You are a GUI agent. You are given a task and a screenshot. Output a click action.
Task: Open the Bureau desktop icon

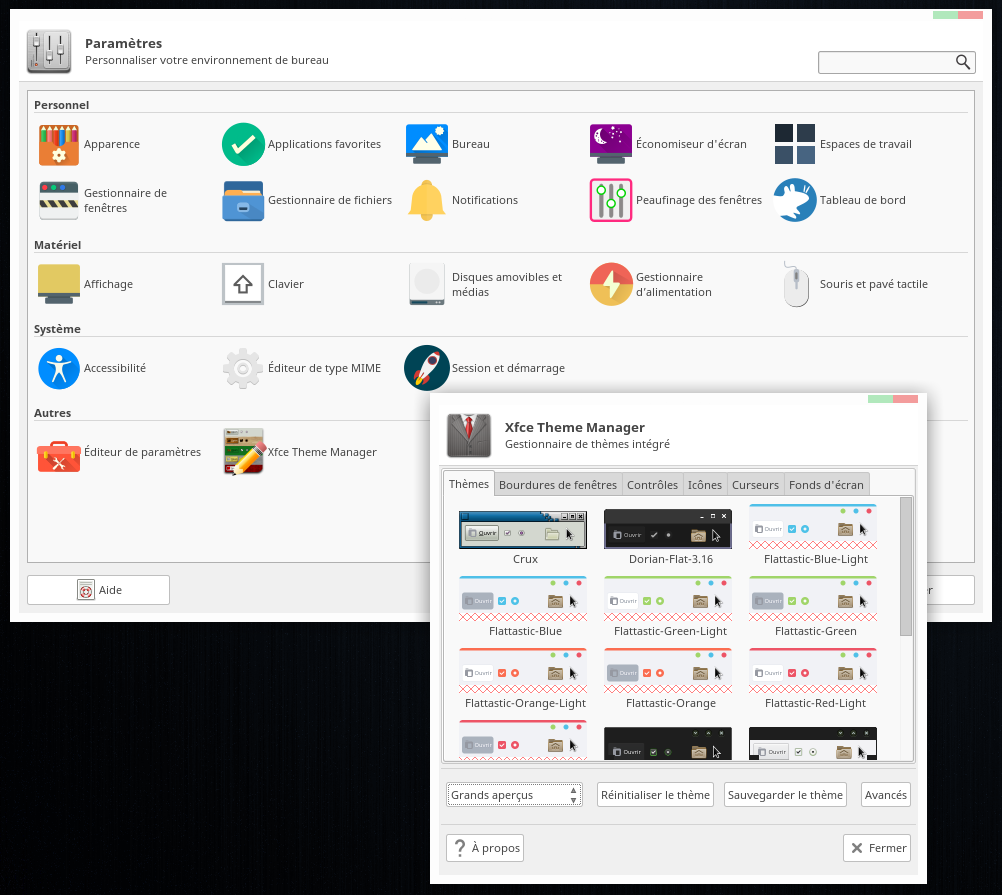427,144
